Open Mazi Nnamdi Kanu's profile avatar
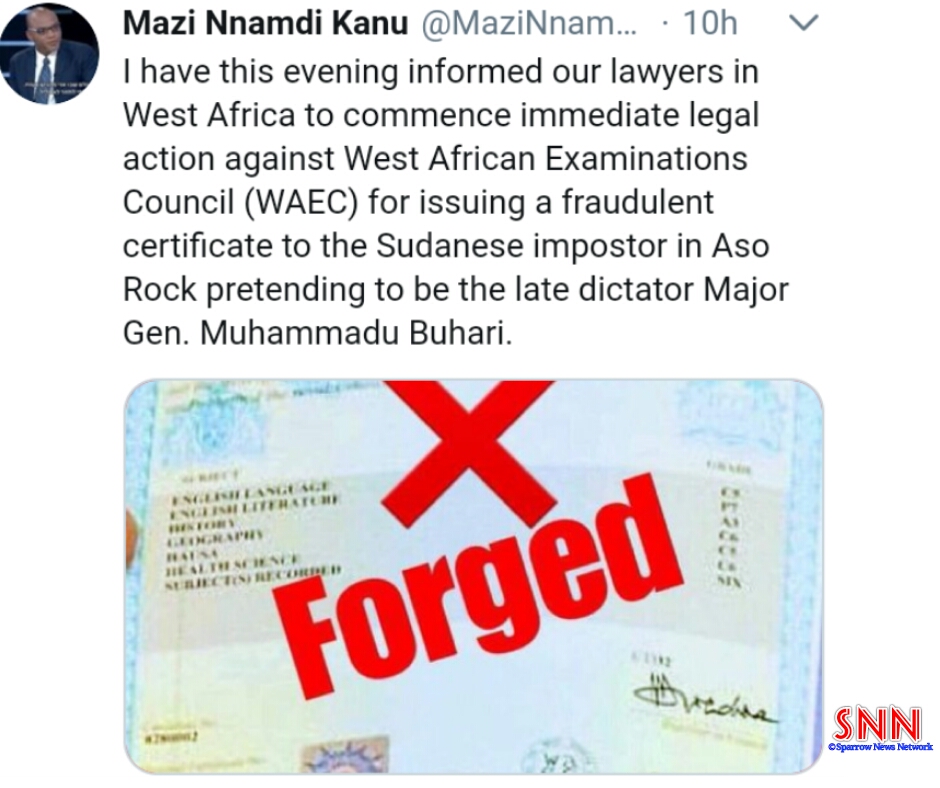Image resolution: width=940 pixels, height=788 pixels. 49,53
